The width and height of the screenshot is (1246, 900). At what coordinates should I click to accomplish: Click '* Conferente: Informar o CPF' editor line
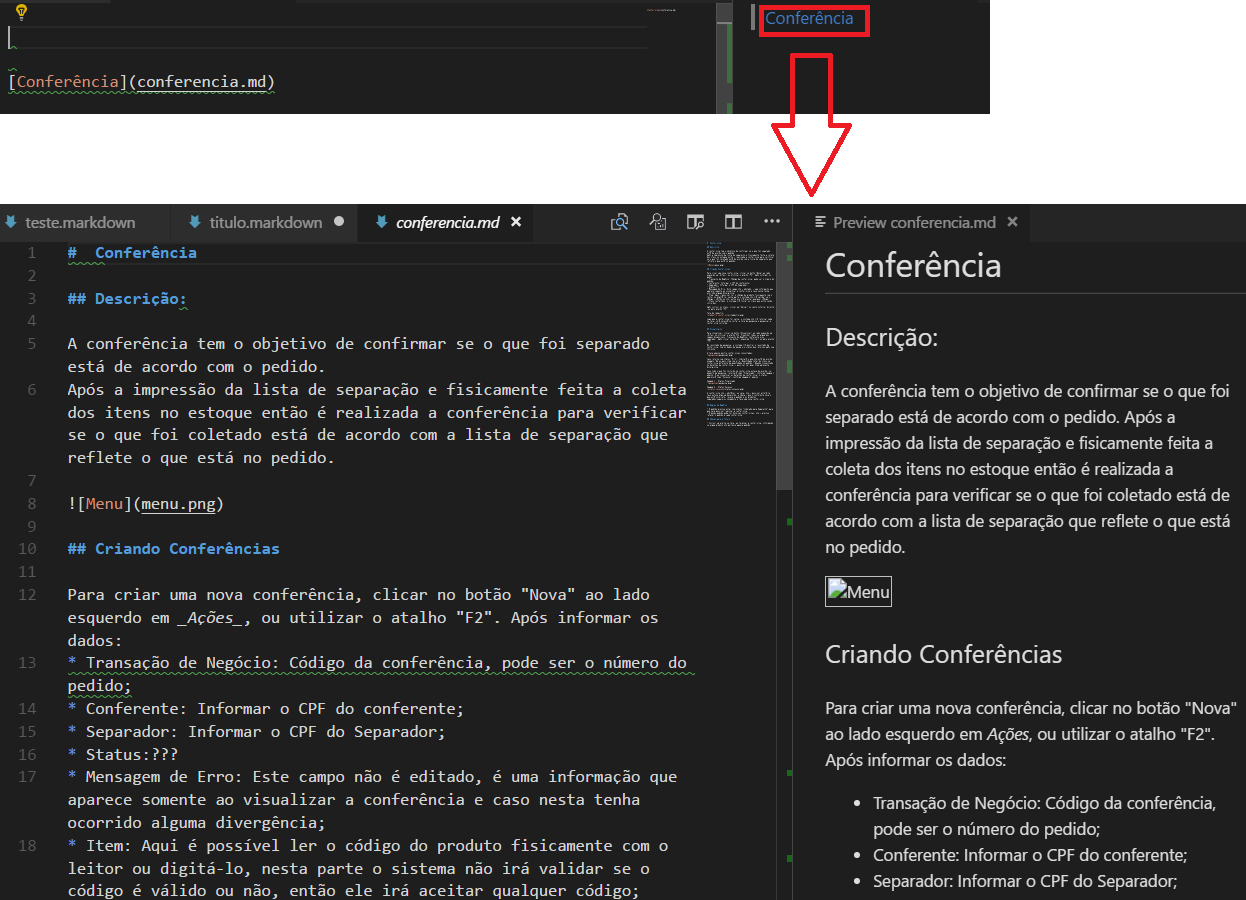coord(266,709)
